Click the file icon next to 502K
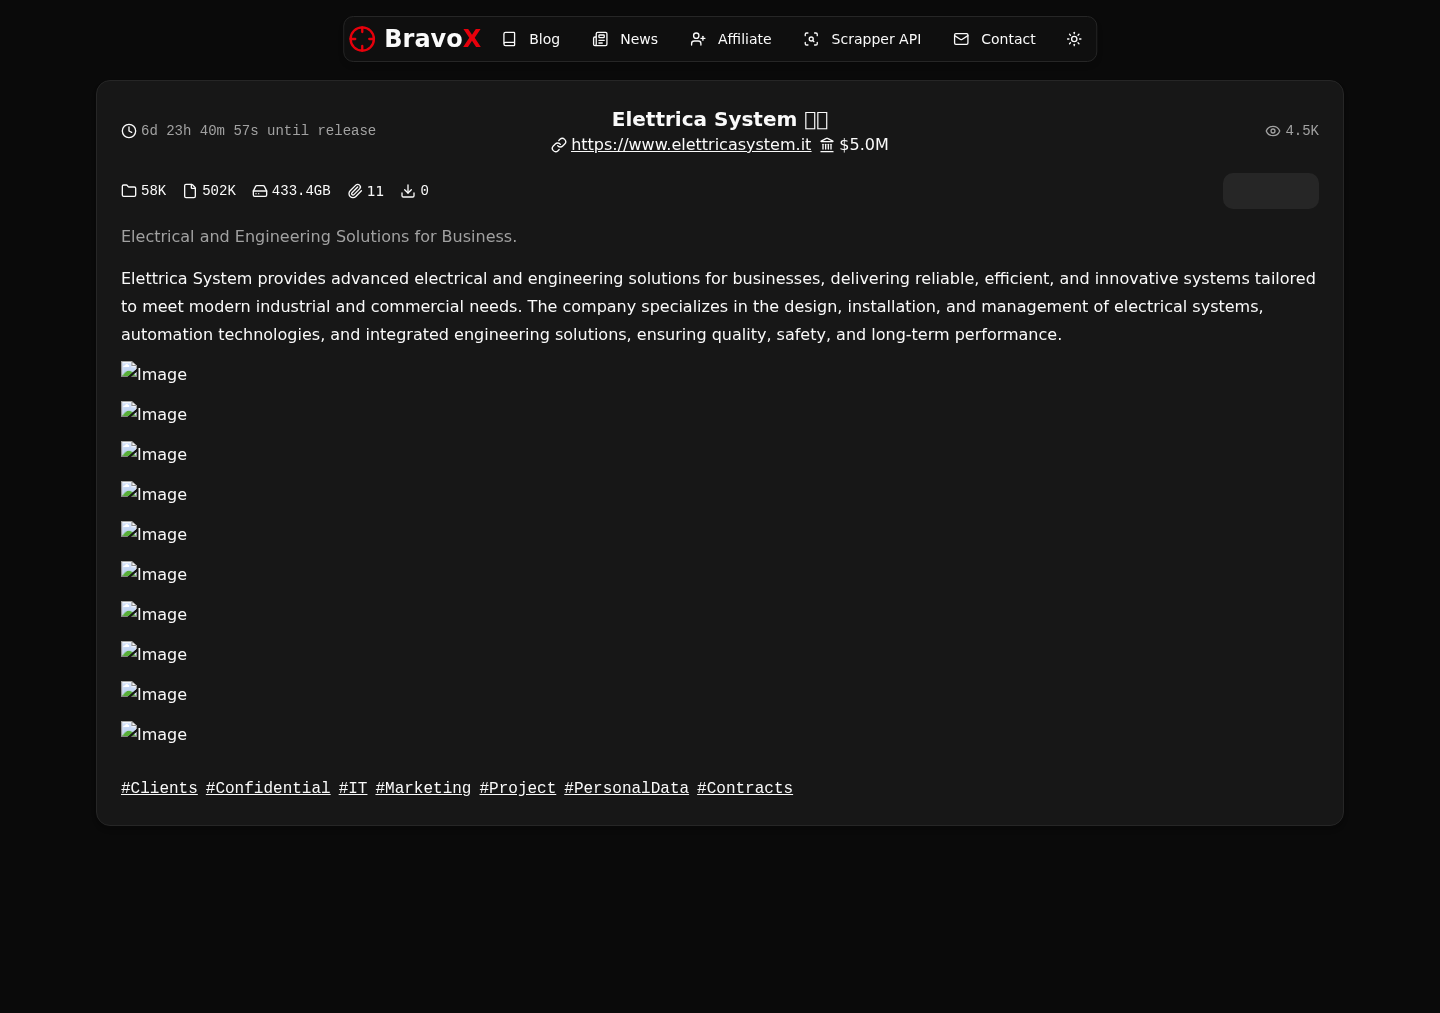The height and width of the screenshot is (1013, 1440). (190, 191)
